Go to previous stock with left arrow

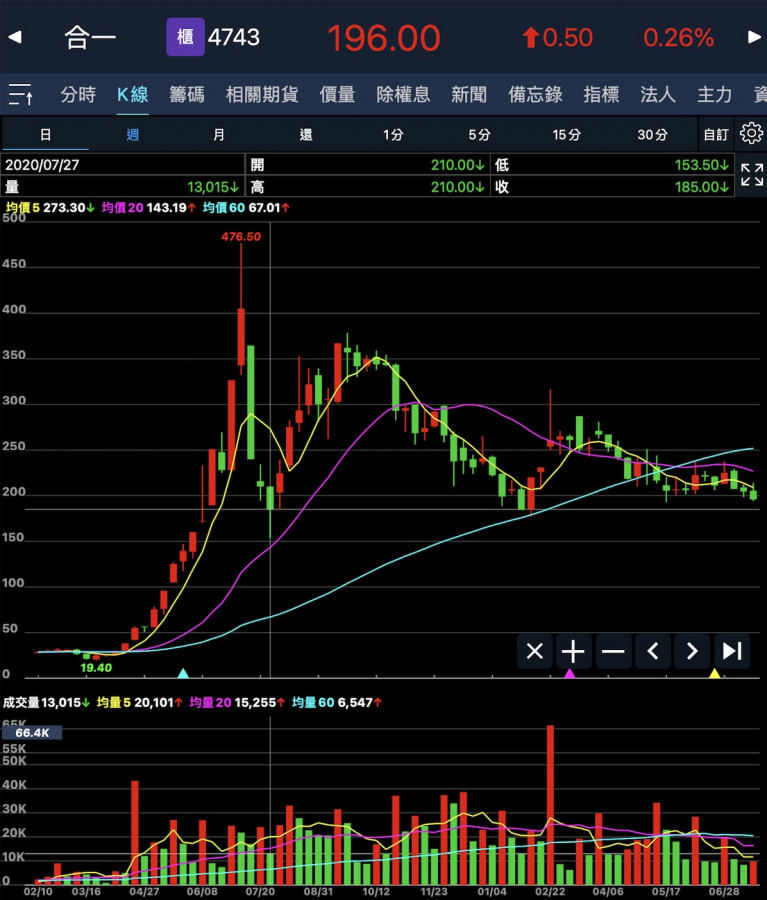[x=15, y=38]
